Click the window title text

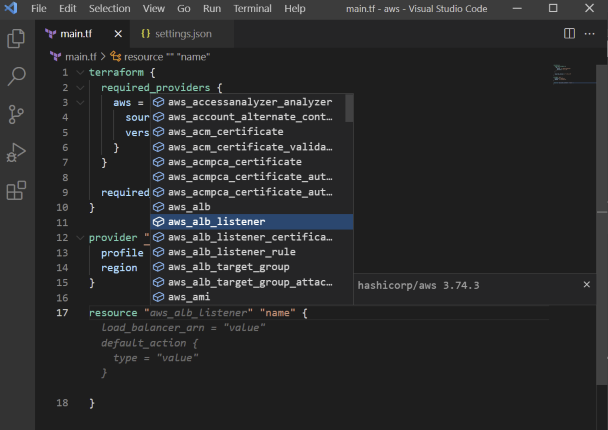(416, 9)
